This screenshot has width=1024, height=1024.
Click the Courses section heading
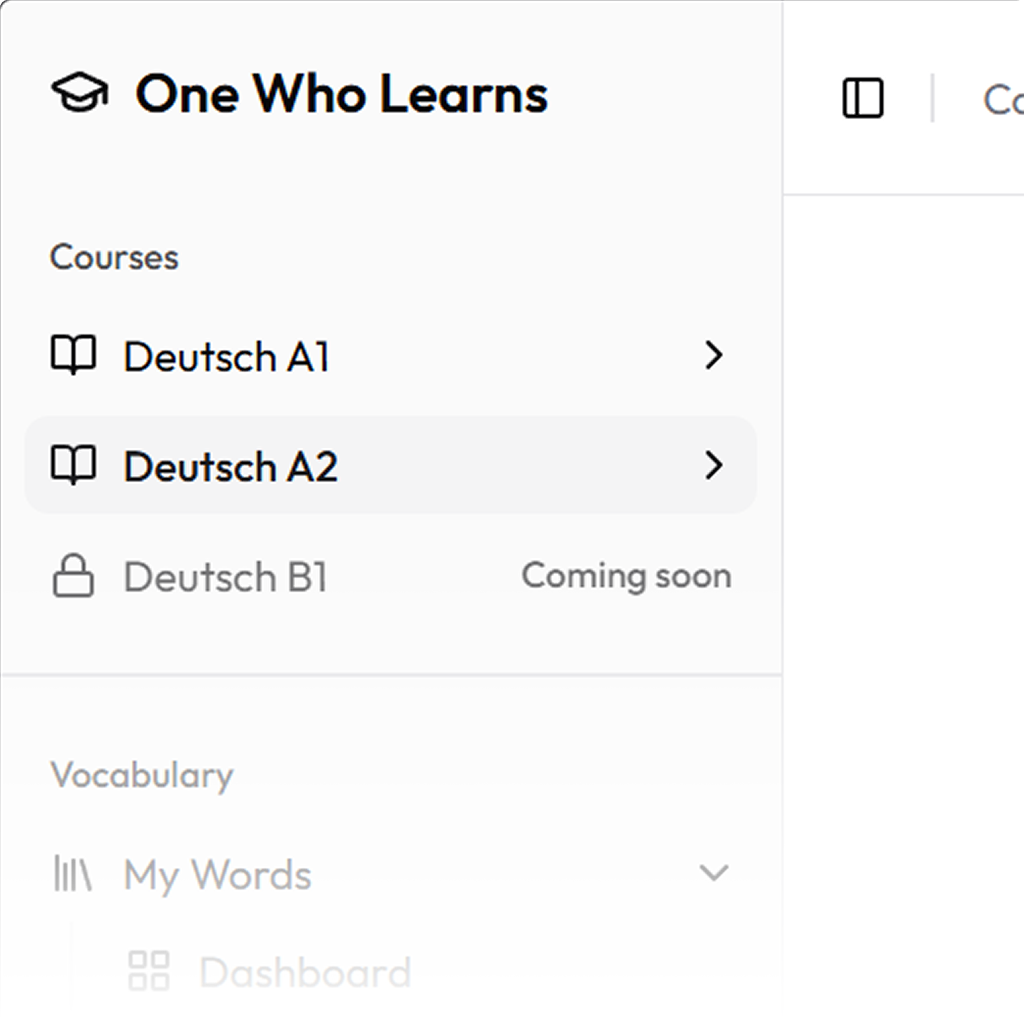(x=114, y=257)
